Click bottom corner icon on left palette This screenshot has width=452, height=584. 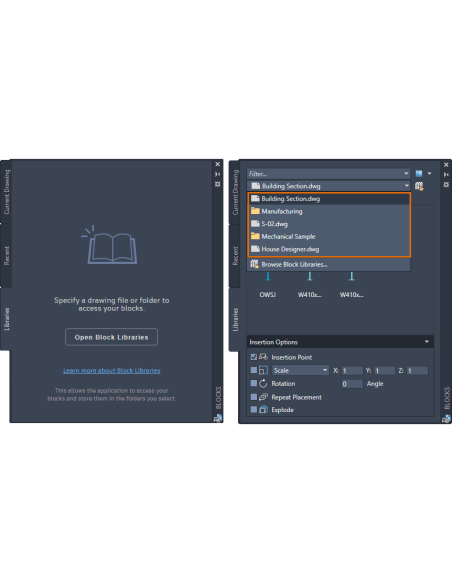pyautogui.click(x=218, y=419)
